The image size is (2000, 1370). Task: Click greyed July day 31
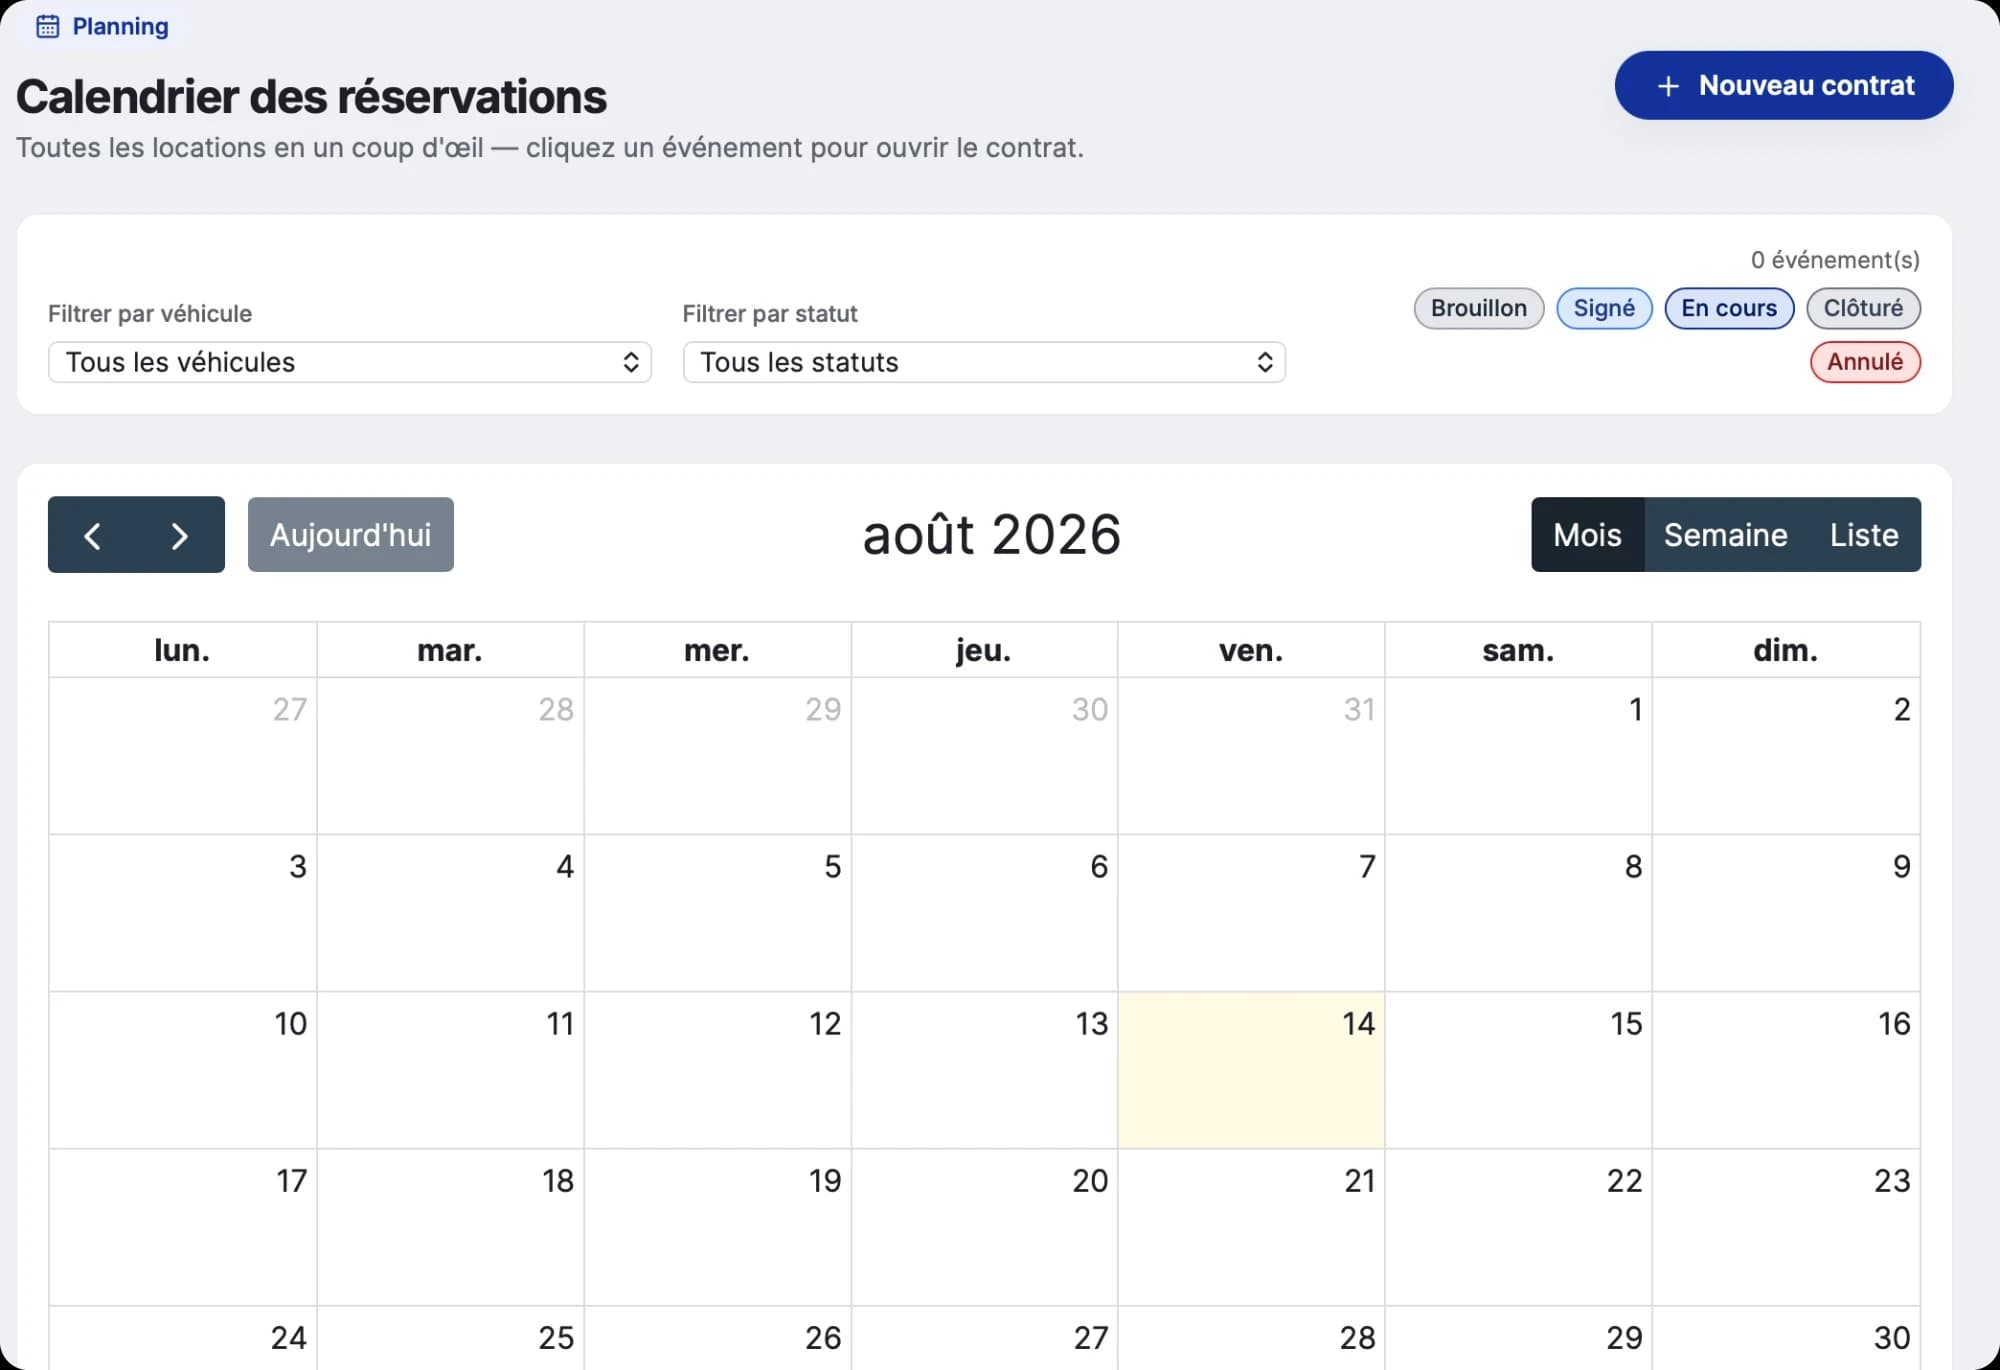[x=1359, y=709]
